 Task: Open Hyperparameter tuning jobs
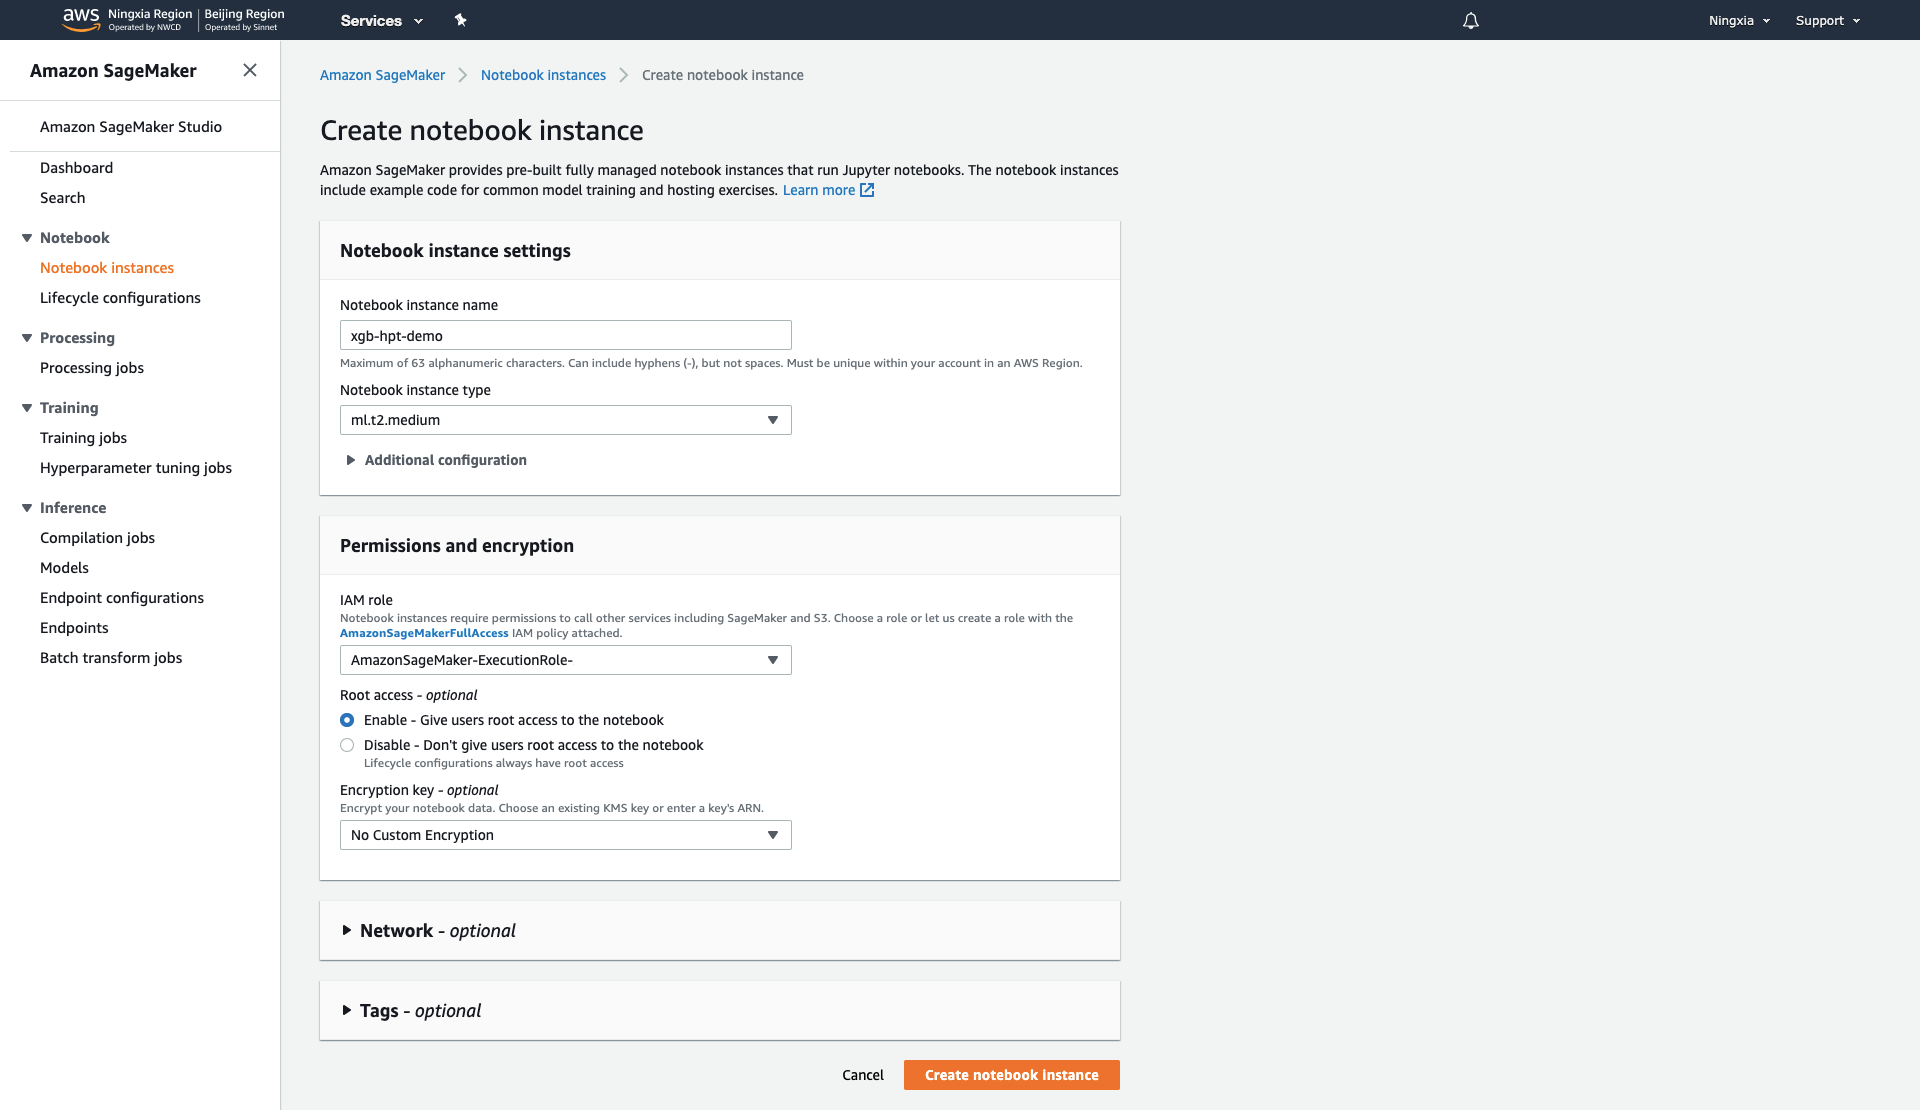click(x=136, y=468)
